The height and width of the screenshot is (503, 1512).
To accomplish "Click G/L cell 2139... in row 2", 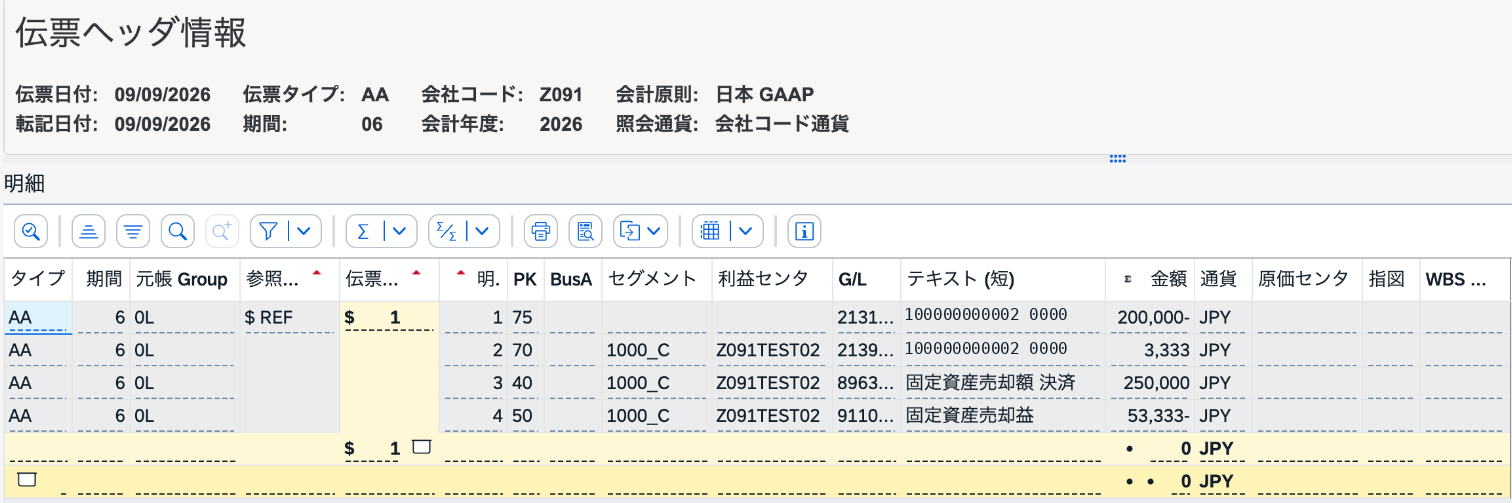I will pyautogui.click(x=866, y=350).
